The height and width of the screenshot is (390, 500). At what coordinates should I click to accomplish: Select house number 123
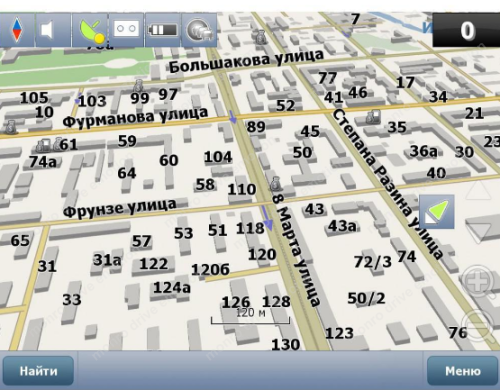[339, 333]
